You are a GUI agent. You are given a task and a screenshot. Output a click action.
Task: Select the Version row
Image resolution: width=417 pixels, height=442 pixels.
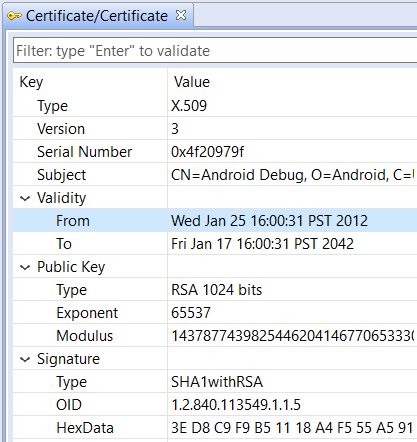215,129
